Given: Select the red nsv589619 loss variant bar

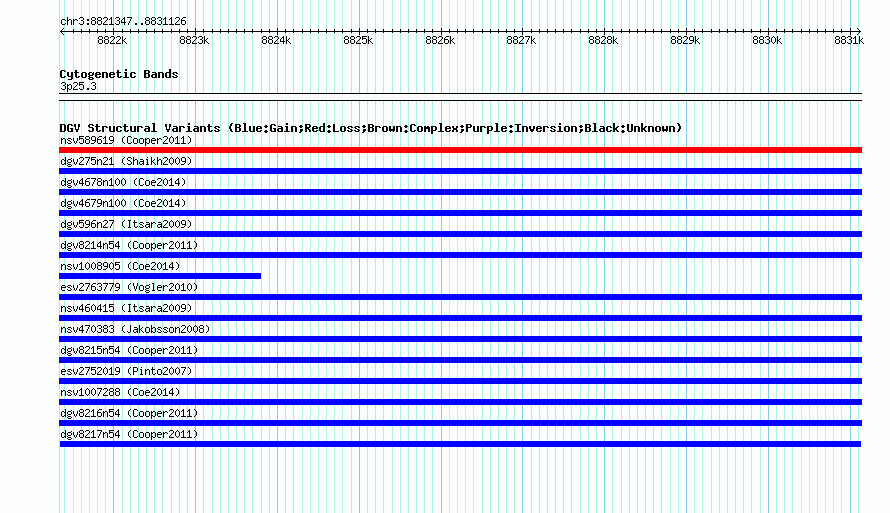Looking at the screenshot, I should [460, 150].
